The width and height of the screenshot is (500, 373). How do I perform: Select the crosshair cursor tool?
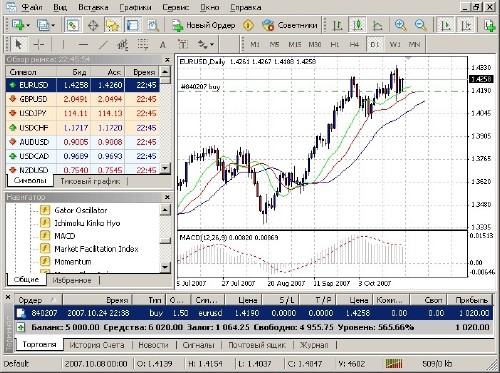(39, 44)
